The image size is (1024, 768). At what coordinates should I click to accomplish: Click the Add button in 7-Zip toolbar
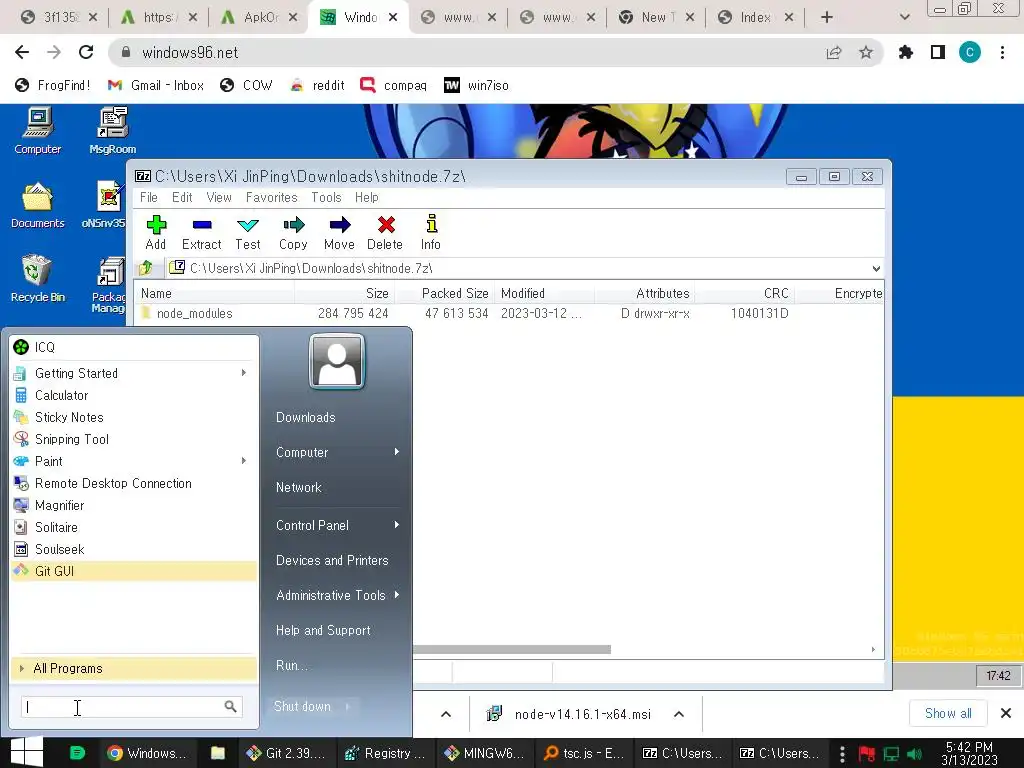click(x=156, y=233)
